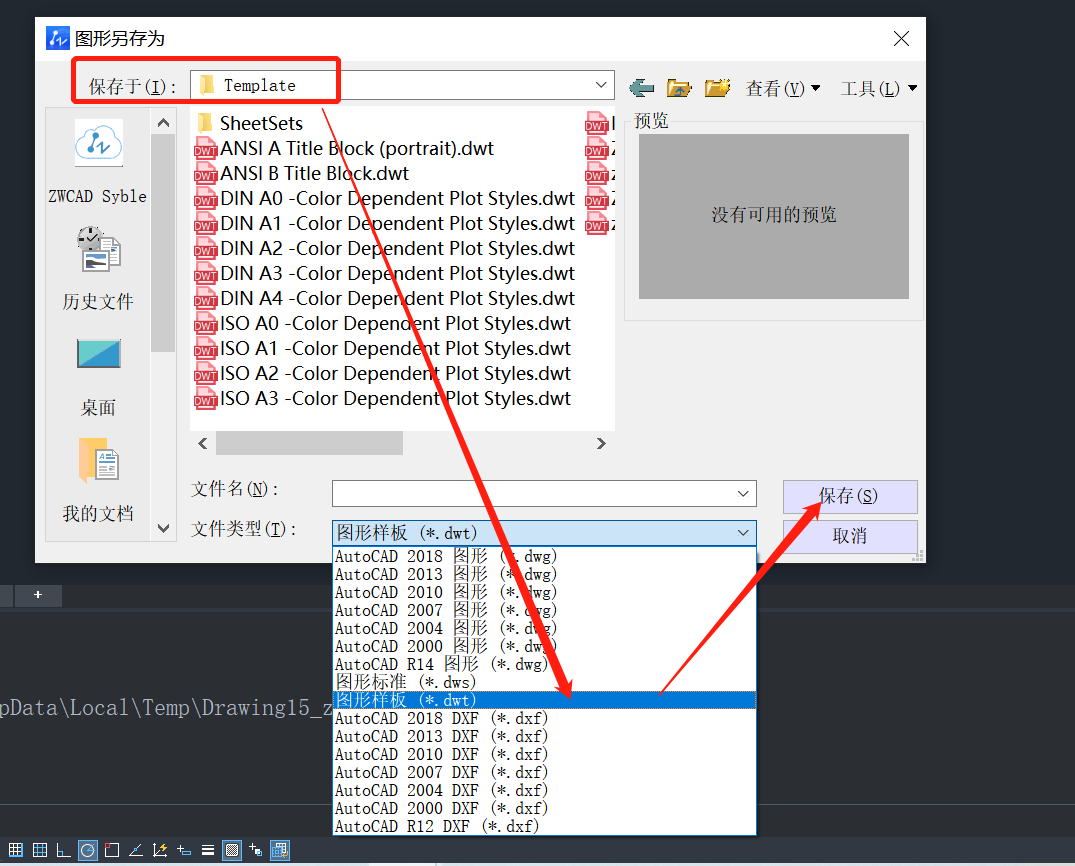This screenshot has height=866, width=1075.
Task: Expand the 文件名 filename history arrow
Action: click(x=743, y=494)
